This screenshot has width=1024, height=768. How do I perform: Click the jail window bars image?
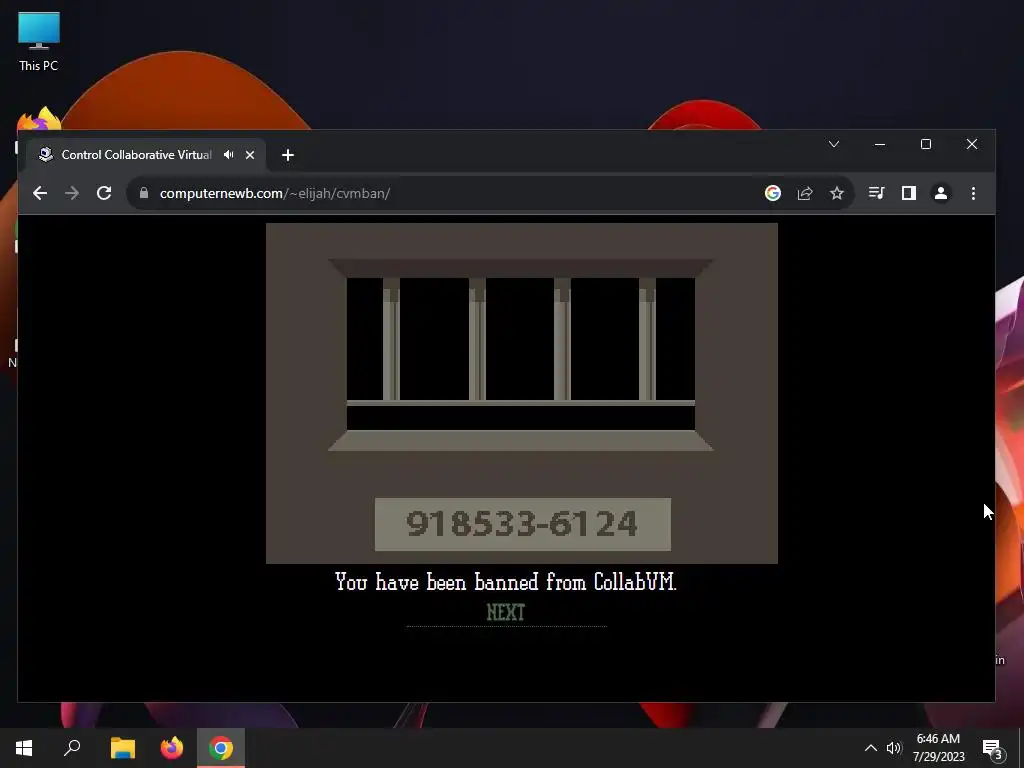521,355
